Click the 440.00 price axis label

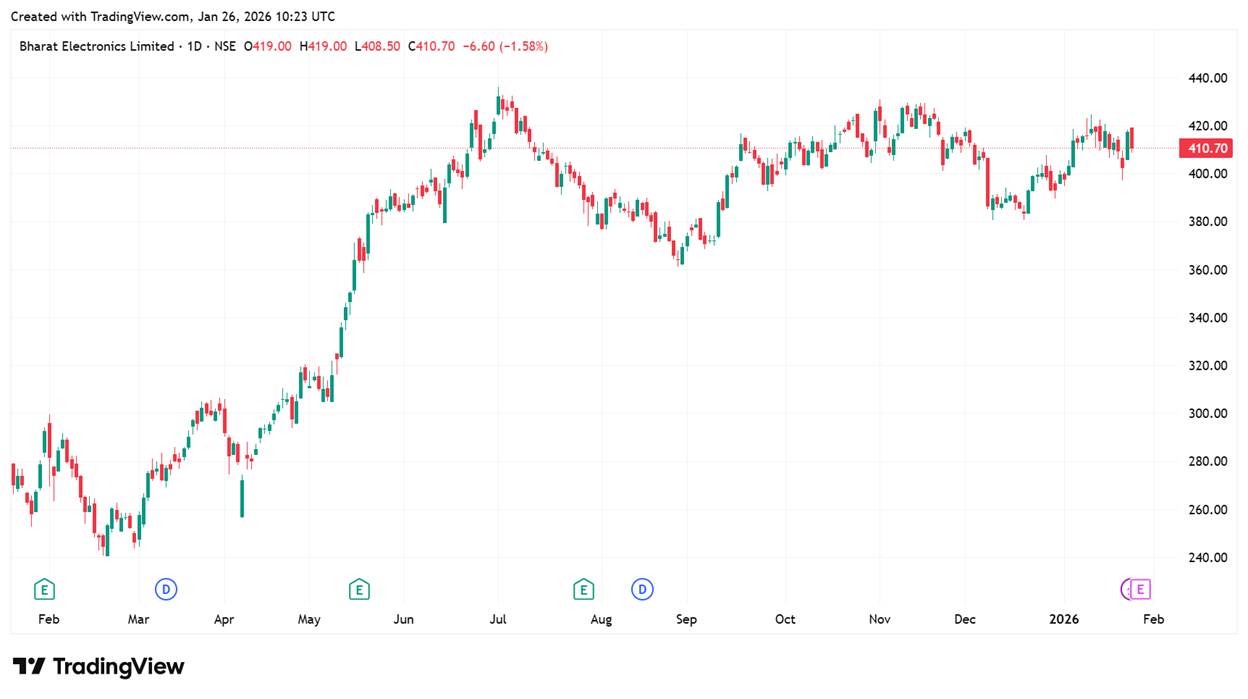1207,78
